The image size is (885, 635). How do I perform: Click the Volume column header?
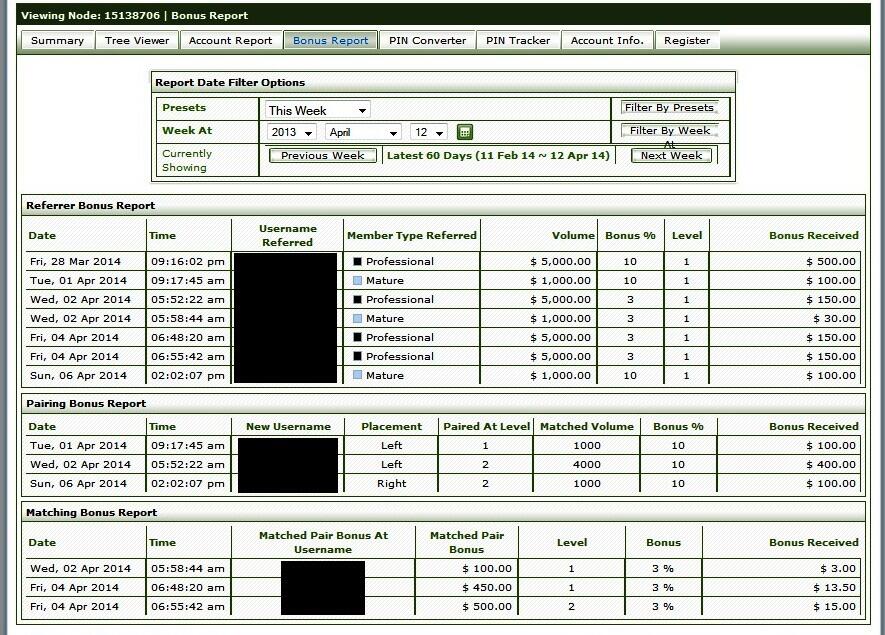[573, 235]
